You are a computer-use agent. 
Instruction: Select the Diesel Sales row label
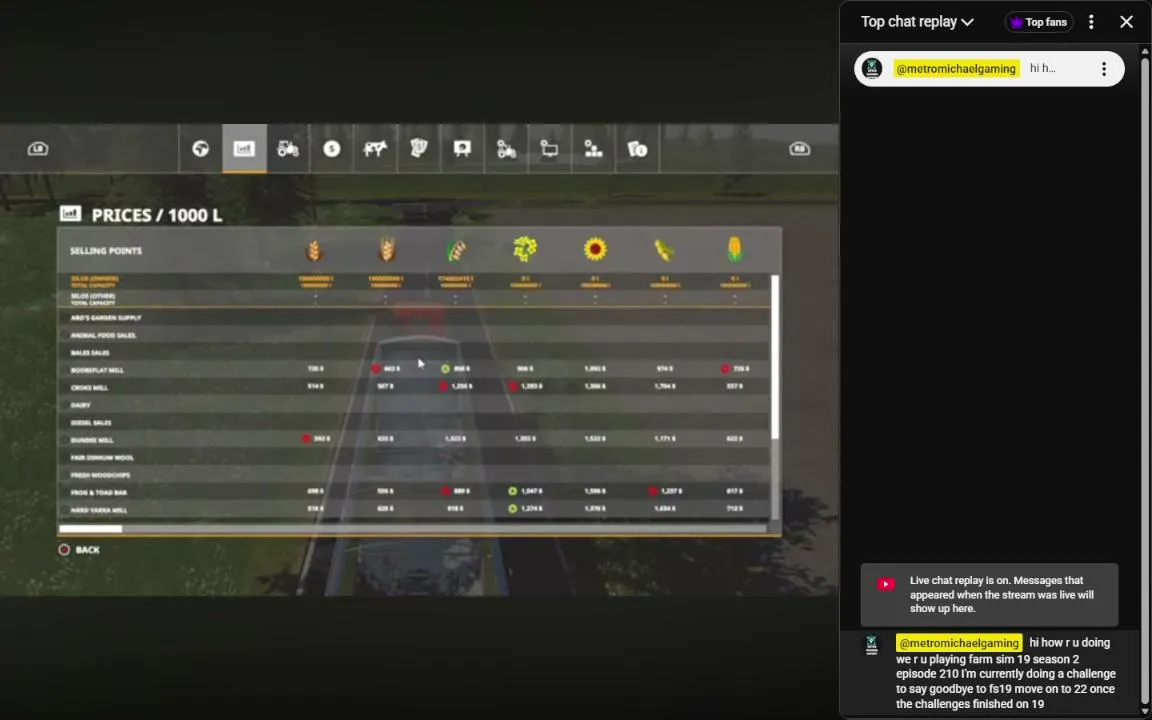coord(91,422)
